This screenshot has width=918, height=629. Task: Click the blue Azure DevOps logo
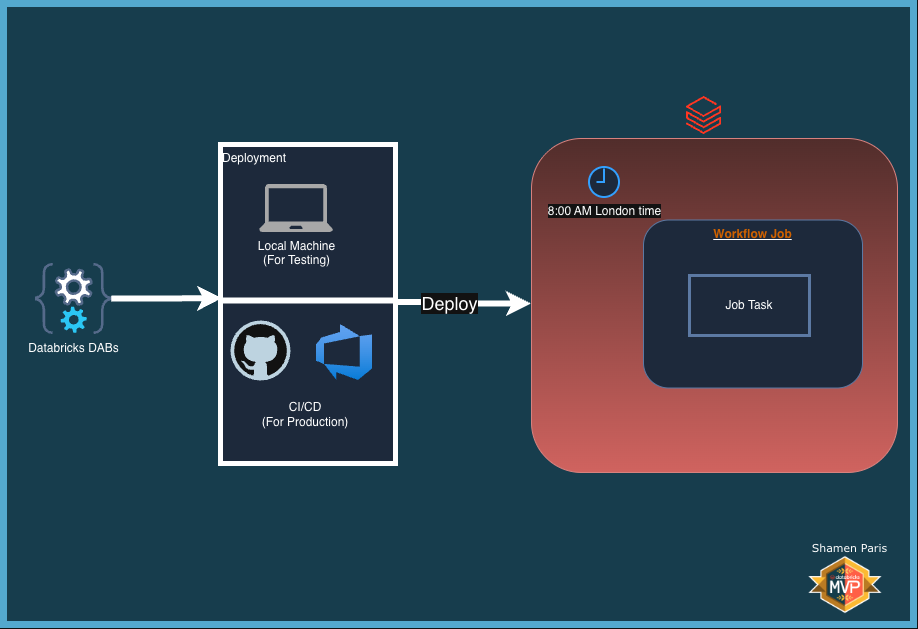(x=344, y=352)
